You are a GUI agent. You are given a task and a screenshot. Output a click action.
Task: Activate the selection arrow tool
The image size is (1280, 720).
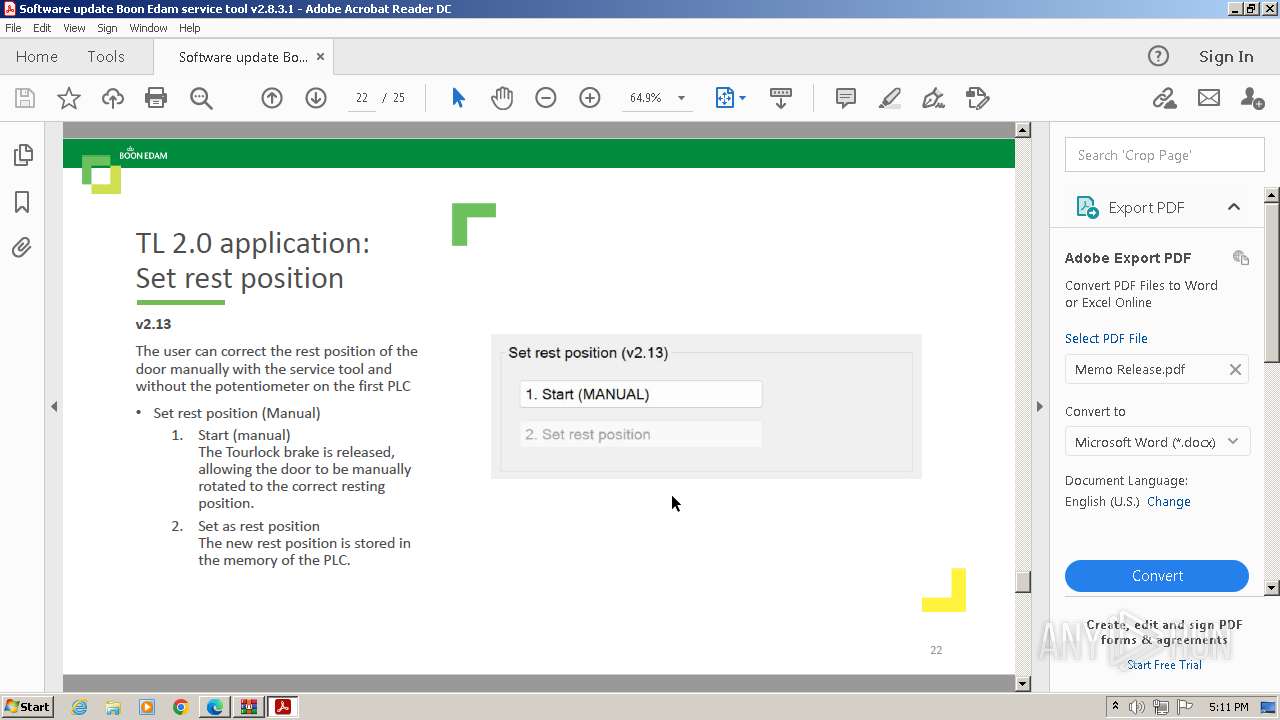458,98
